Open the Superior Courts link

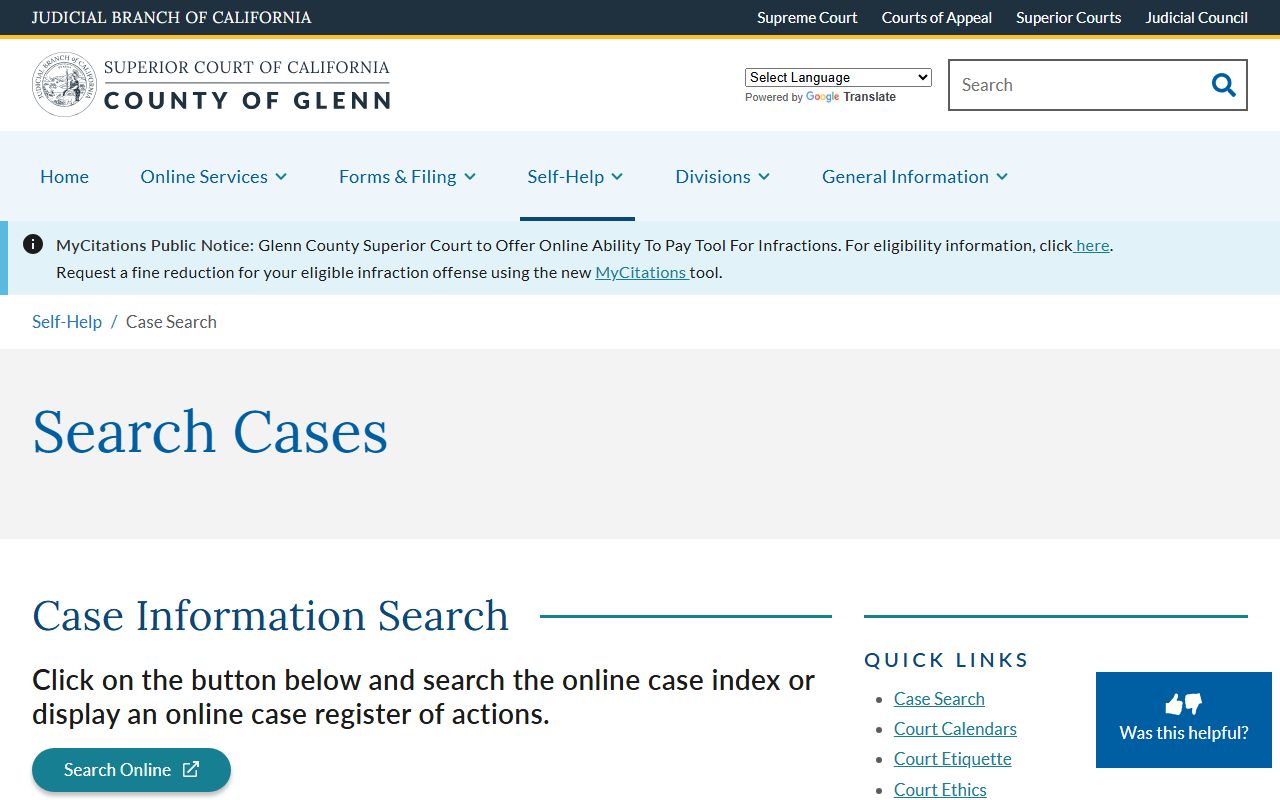pos(1068,17)
